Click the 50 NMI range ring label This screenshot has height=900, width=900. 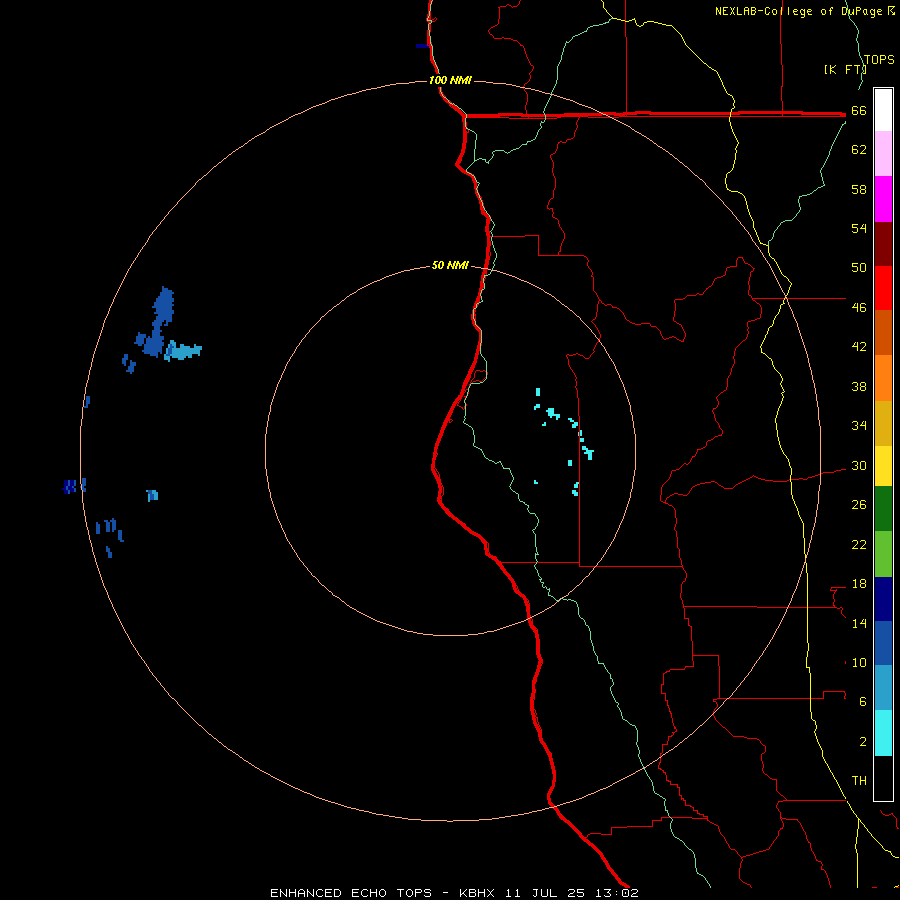451,265
